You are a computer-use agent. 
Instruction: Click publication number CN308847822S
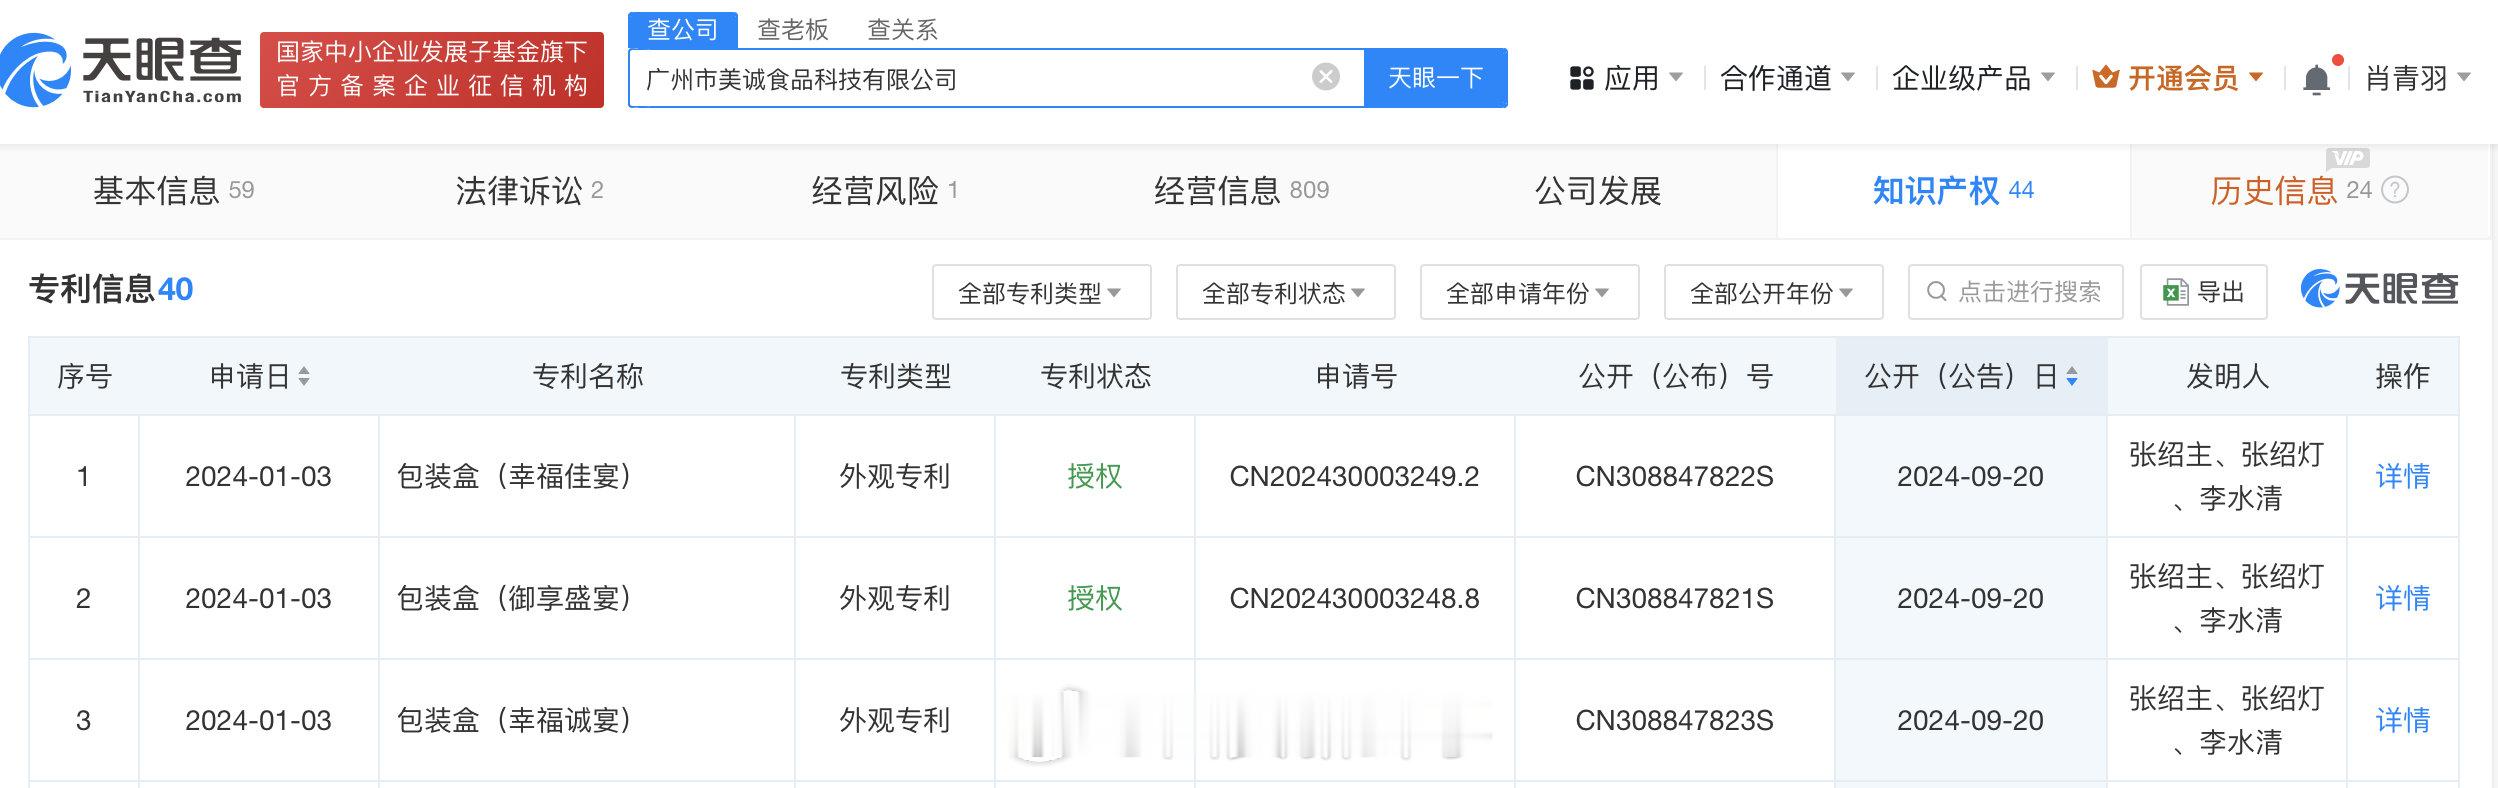point(1674,476)
